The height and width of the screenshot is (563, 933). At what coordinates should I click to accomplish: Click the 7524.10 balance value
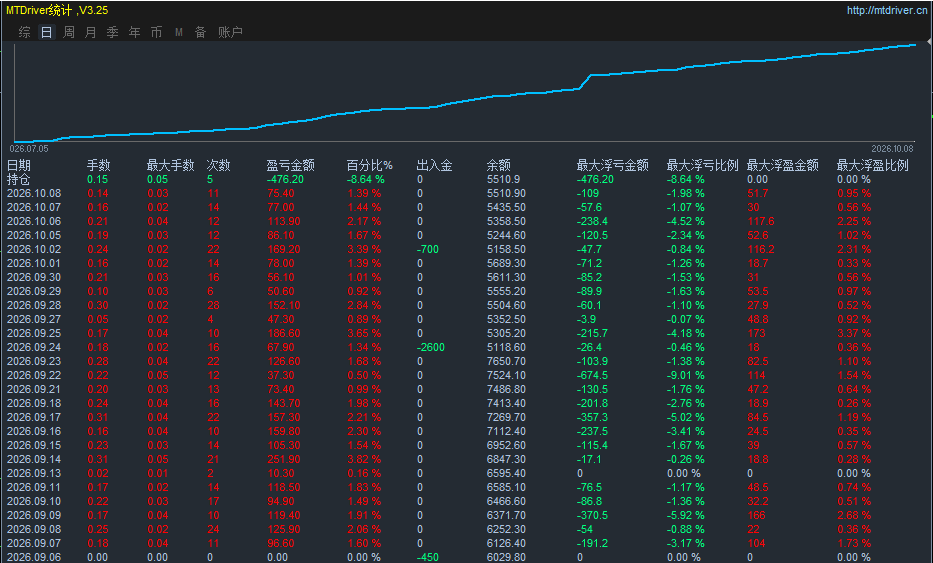[506, 376]
